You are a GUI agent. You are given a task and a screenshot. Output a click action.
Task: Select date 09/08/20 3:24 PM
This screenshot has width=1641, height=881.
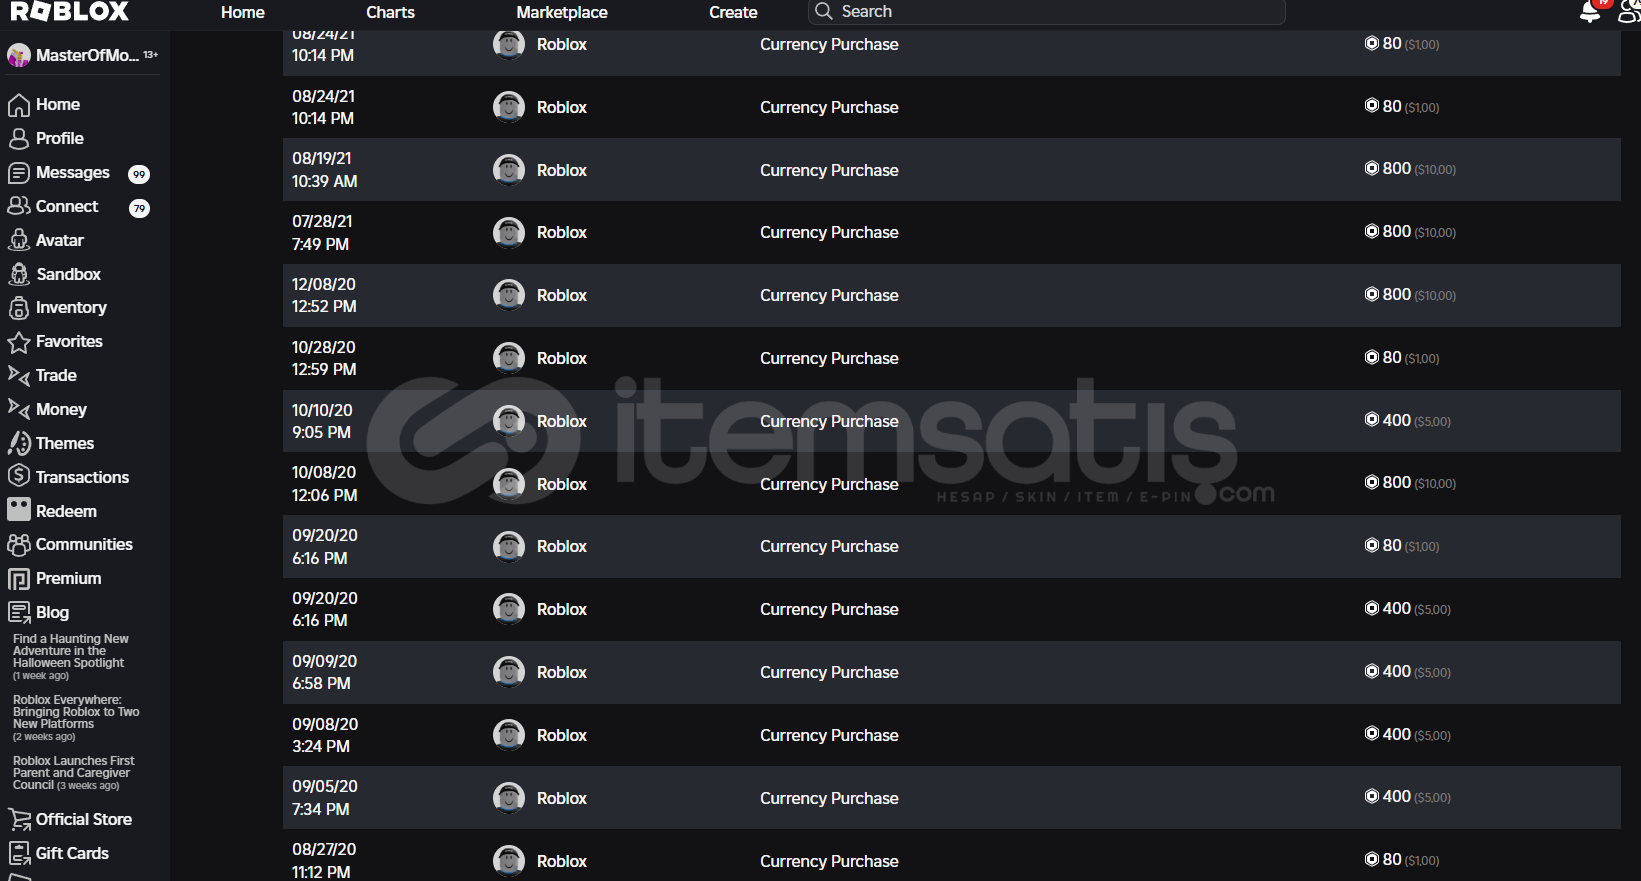[x=325, y=735]
